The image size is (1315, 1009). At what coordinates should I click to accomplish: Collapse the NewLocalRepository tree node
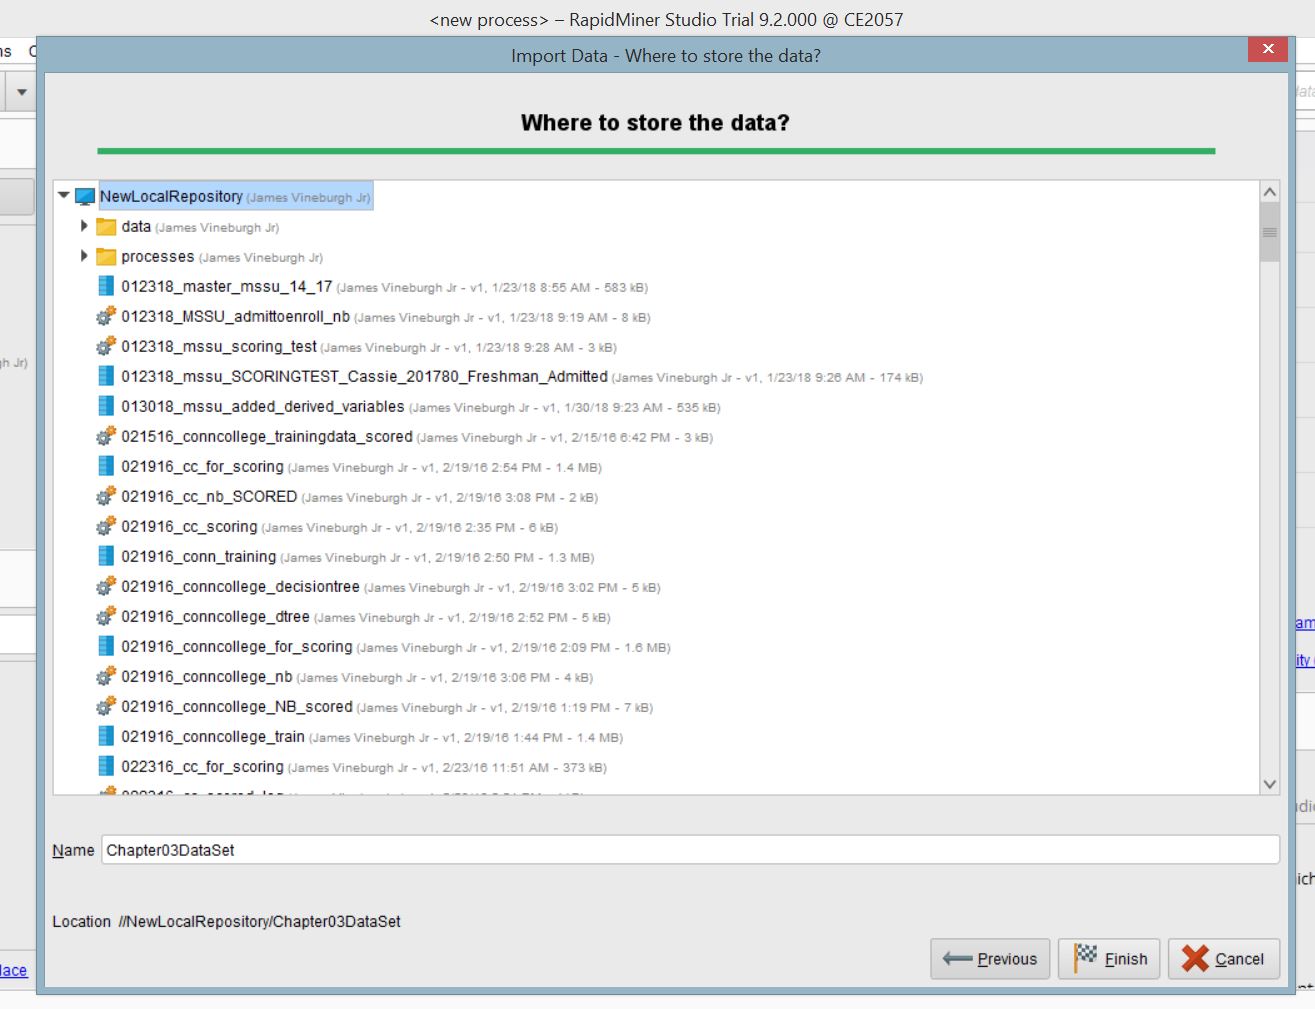(64, 196)
